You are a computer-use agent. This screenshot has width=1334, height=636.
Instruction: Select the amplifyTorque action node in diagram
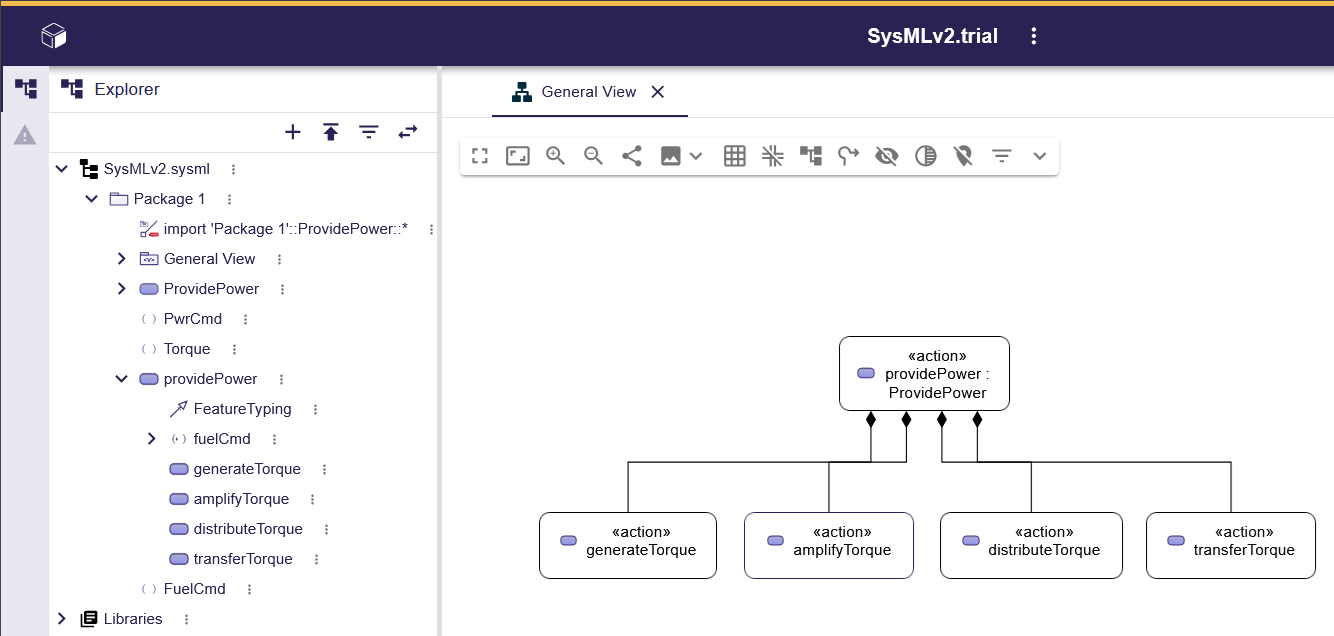click(829, 545)
